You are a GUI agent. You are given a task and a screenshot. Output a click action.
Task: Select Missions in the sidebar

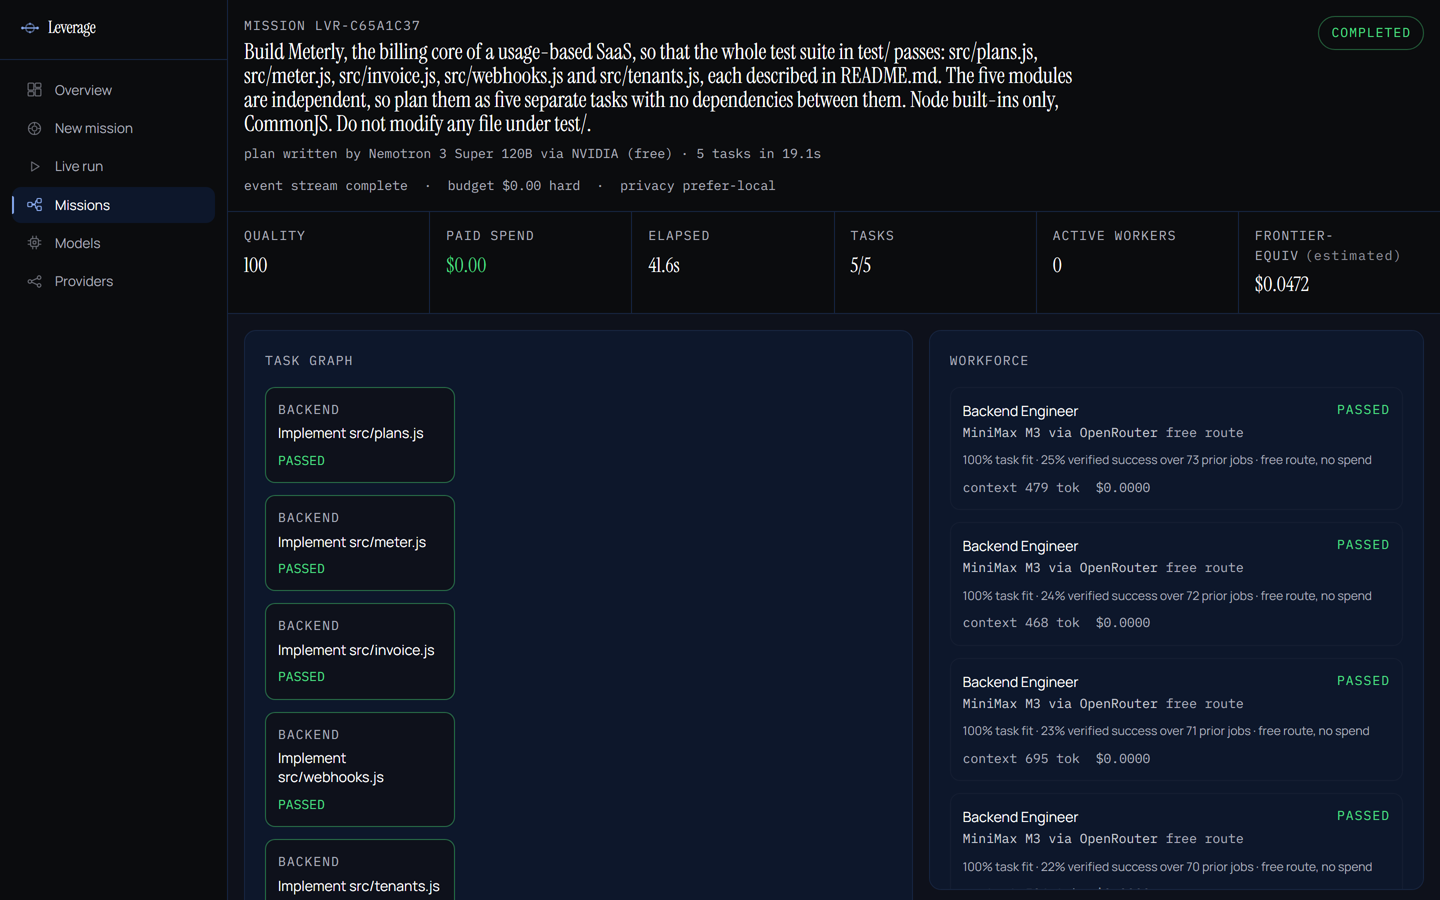coord(114,205)
